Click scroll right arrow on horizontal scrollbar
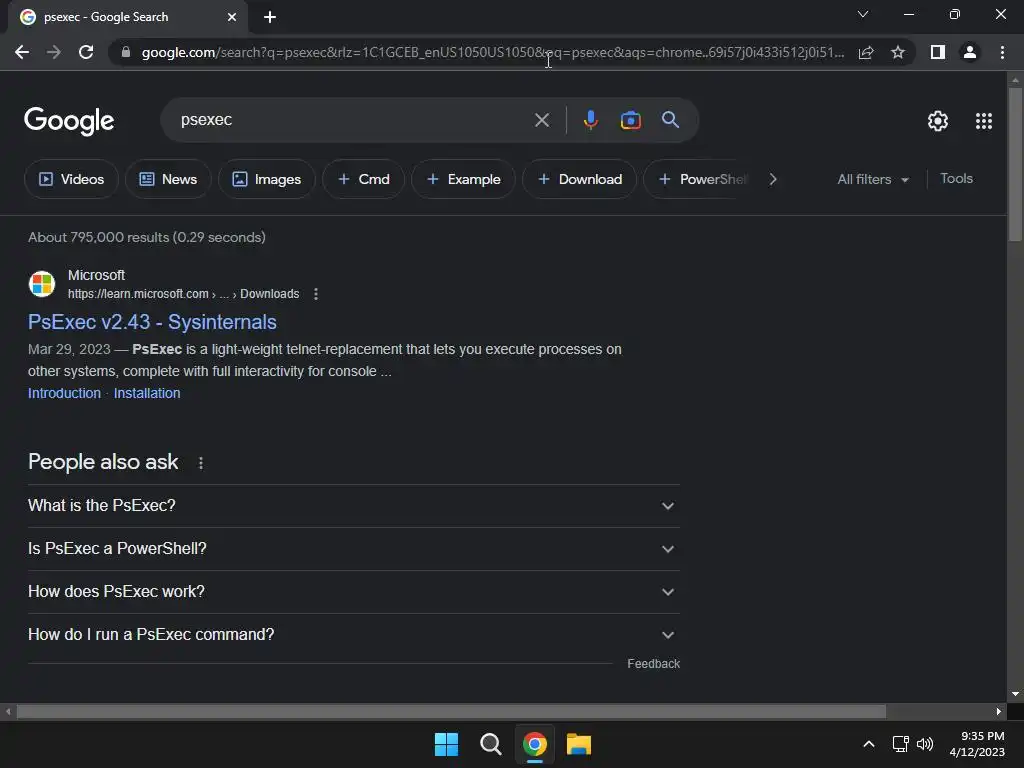Viewport: 1024px width, 768px height. tap(999, 711)
